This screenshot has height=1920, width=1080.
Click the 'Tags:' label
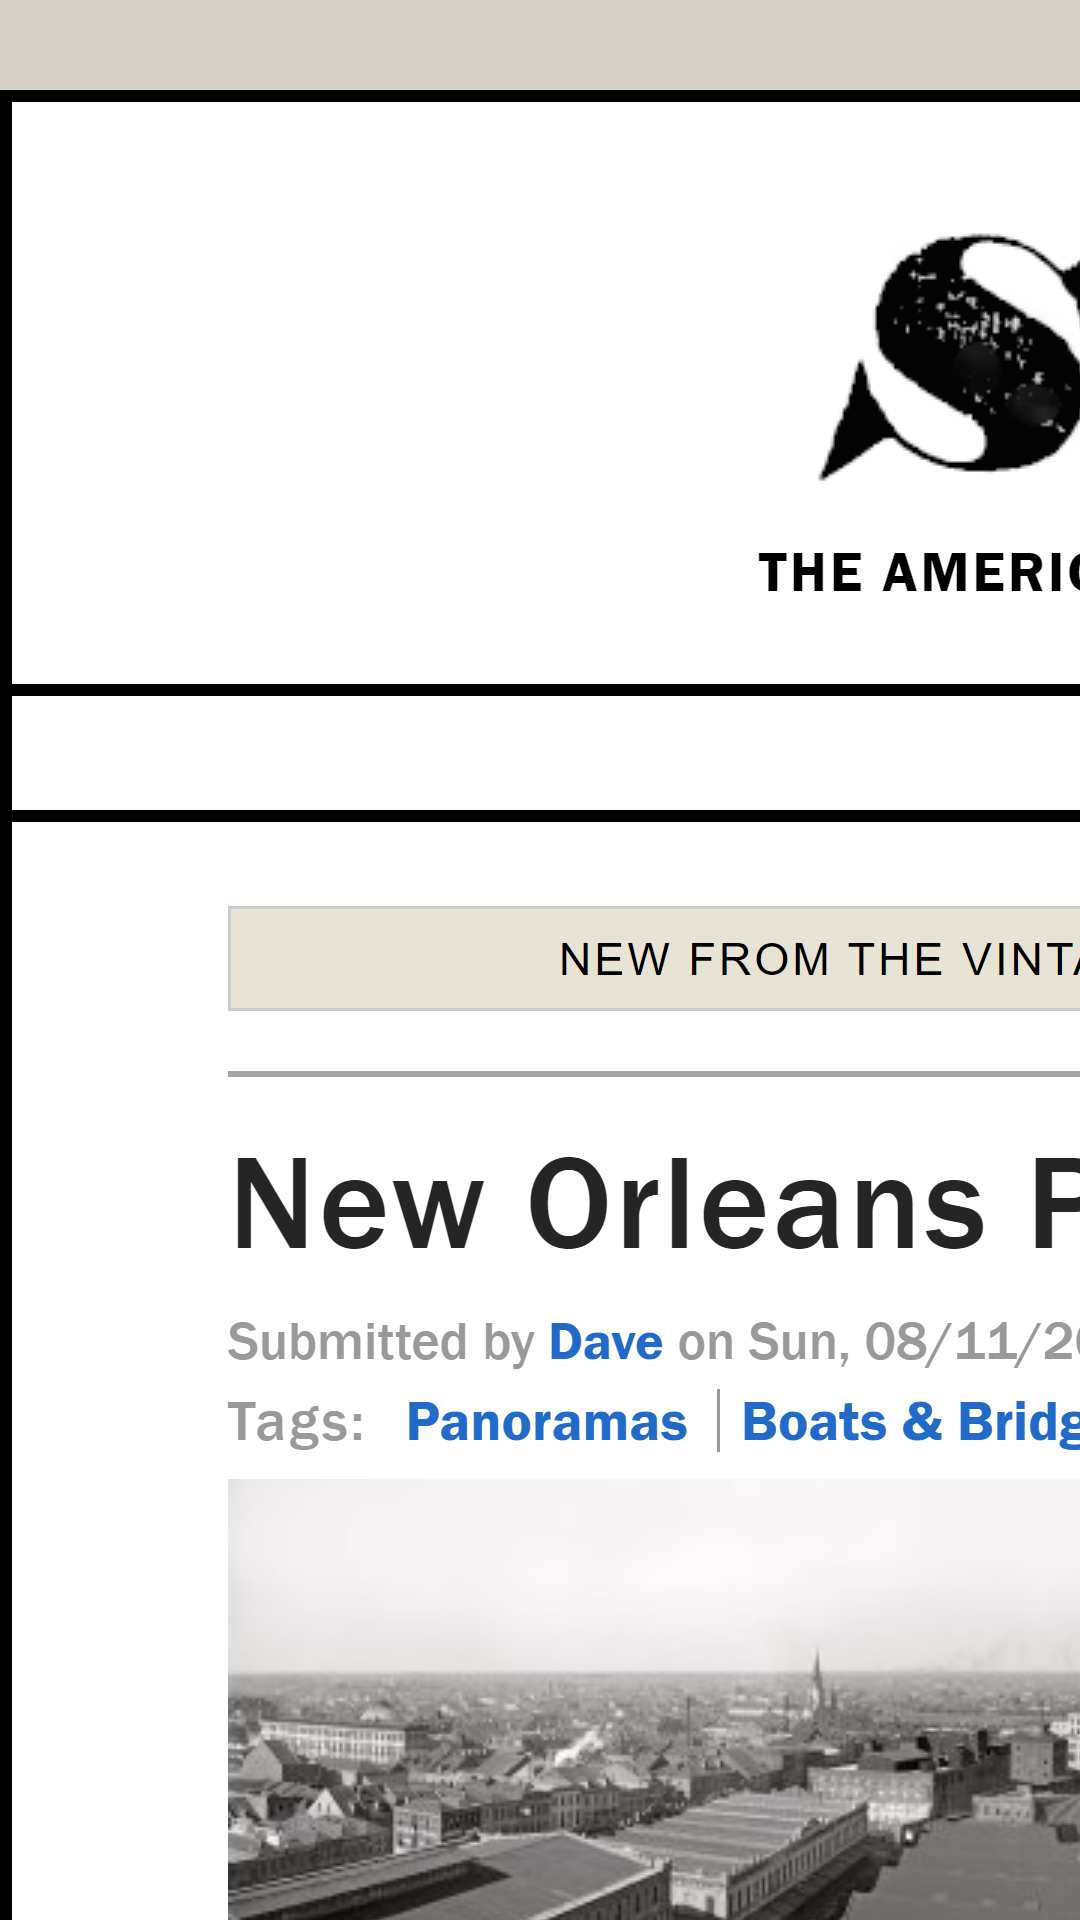(296, 1422)
